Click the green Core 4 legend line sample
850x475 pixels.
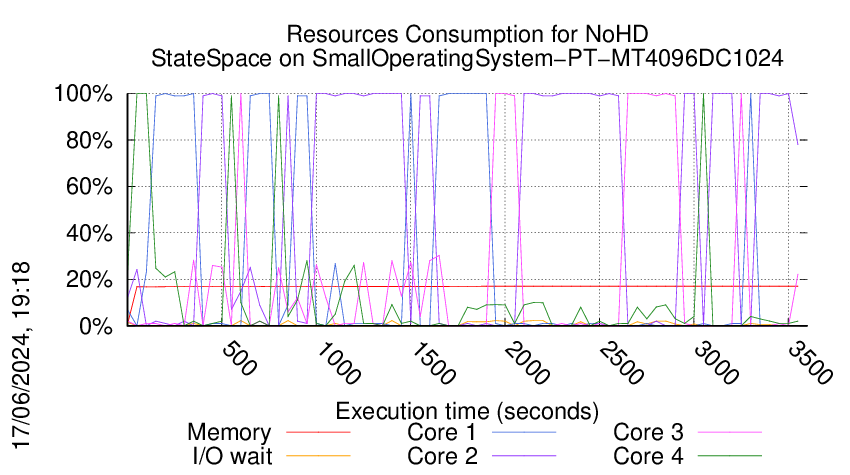730,456
